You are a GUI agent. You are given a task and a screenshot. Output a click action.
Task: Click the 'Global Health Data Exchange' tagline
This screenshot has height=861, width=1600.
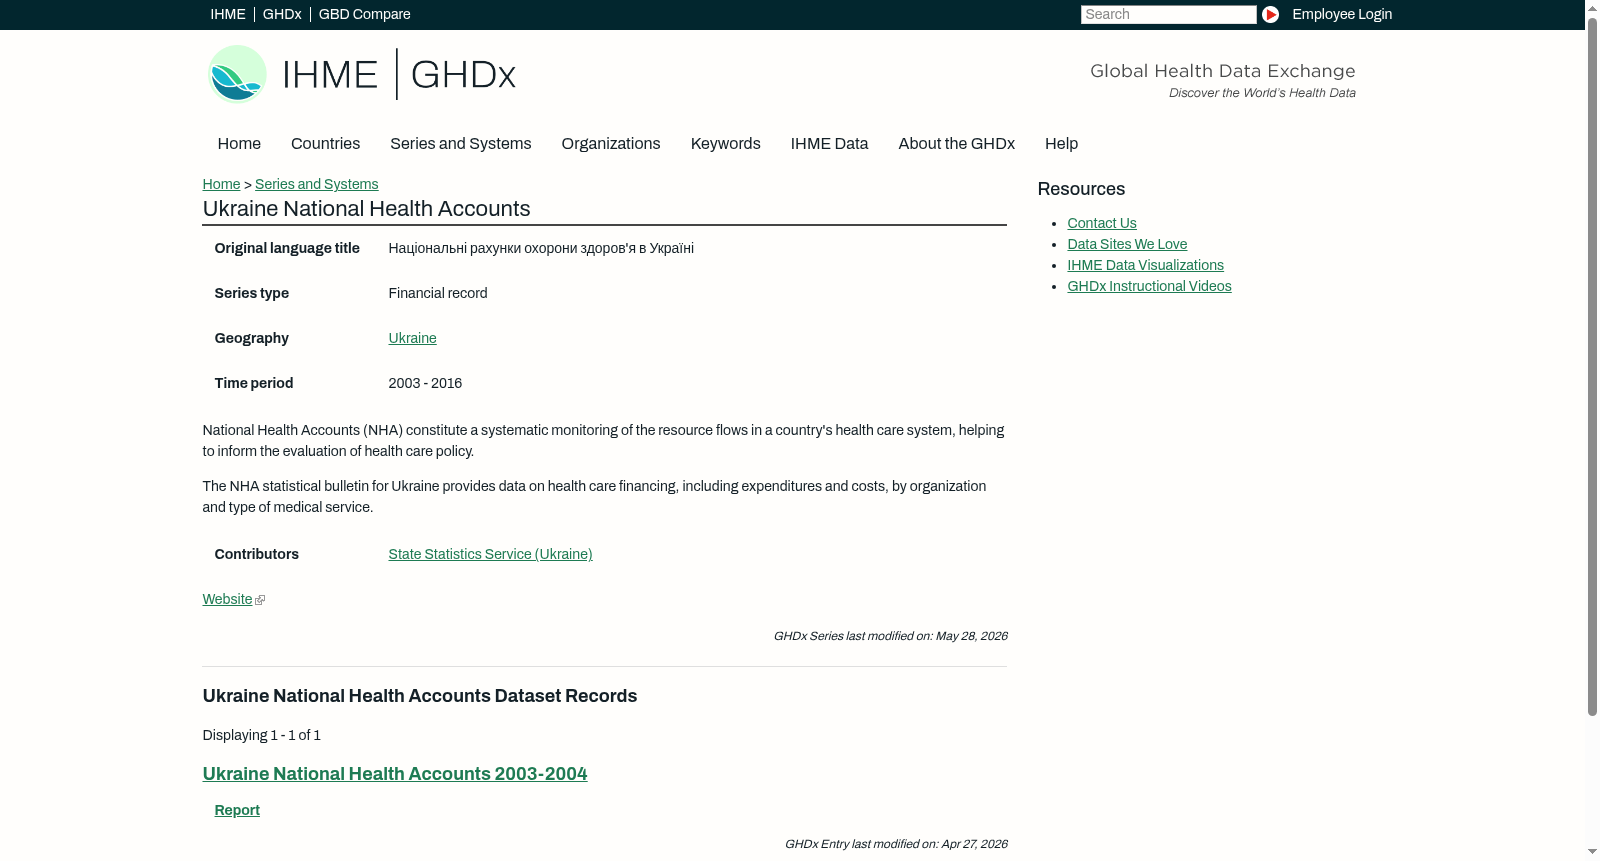pos(1222,71)
